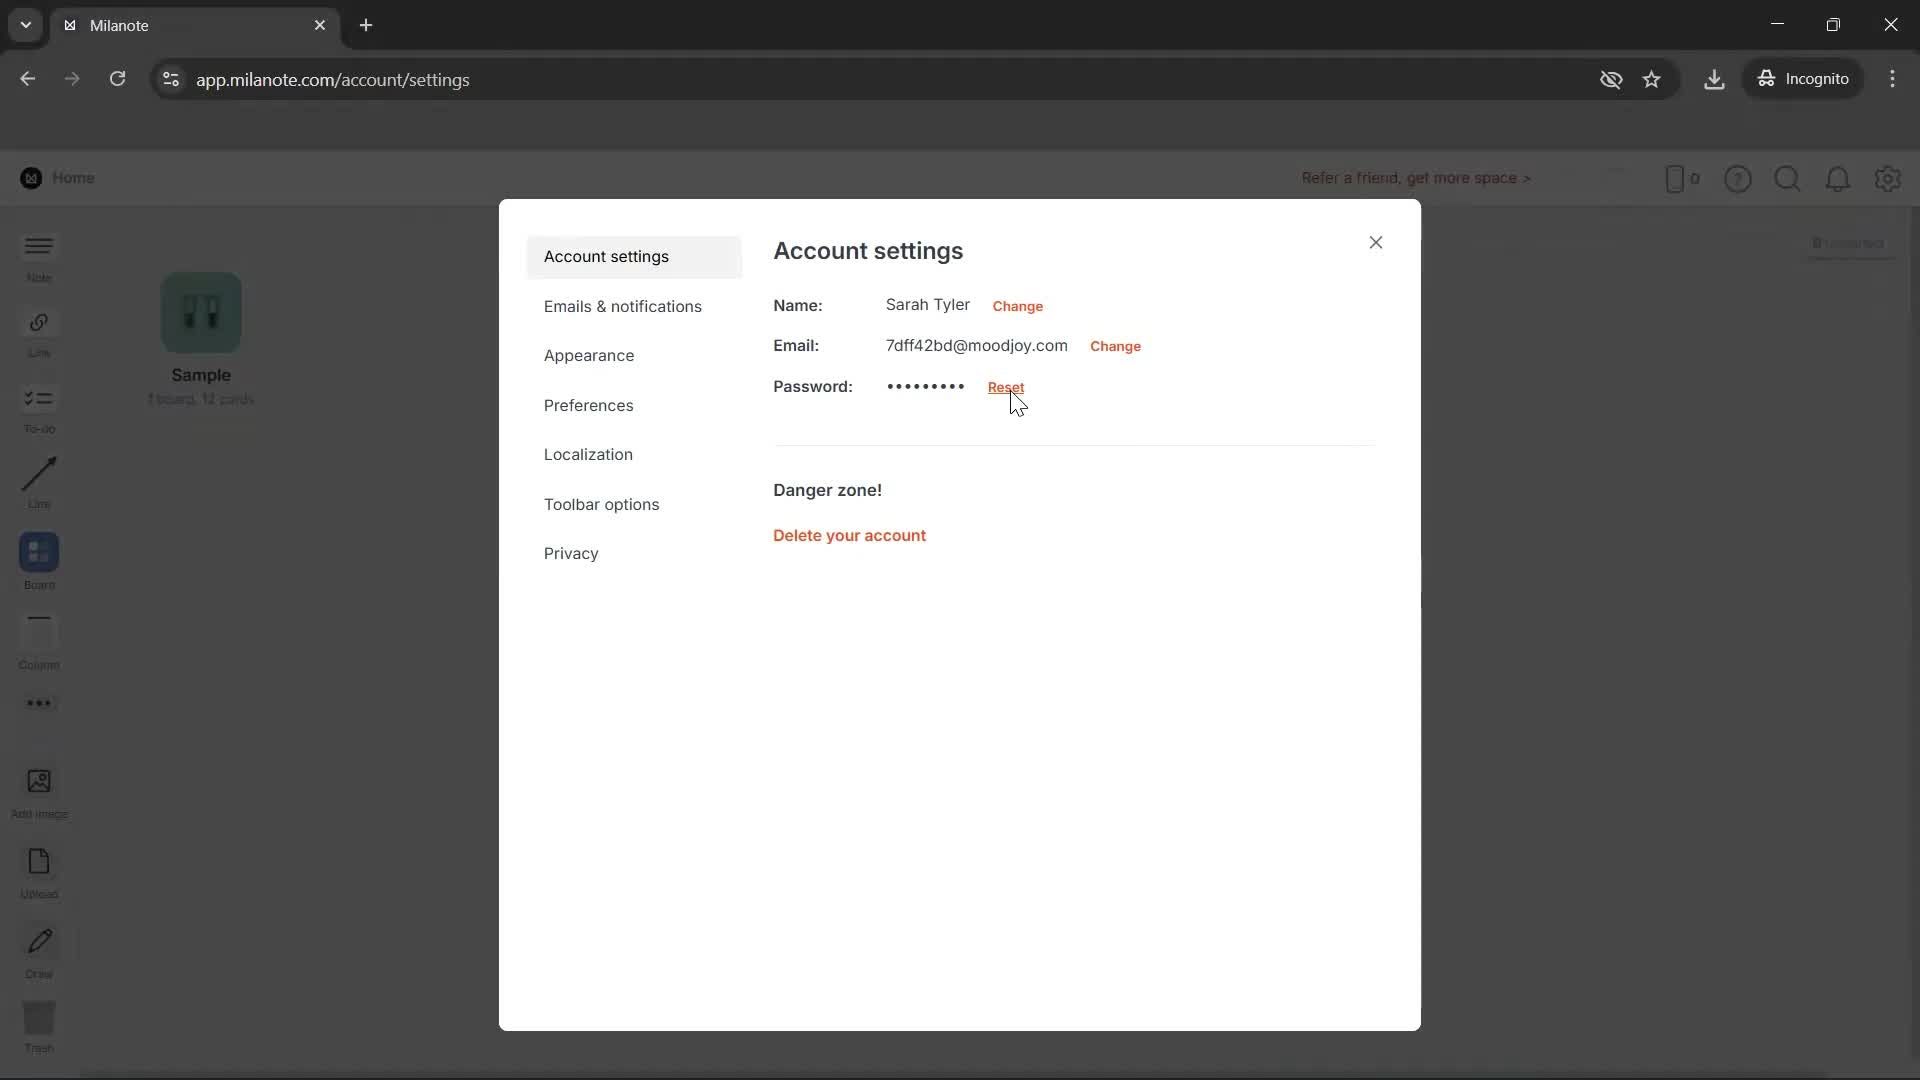Switch to Emails & notifications settings section
This screenshot has height=1080, width=1920.
click(622, 306)
